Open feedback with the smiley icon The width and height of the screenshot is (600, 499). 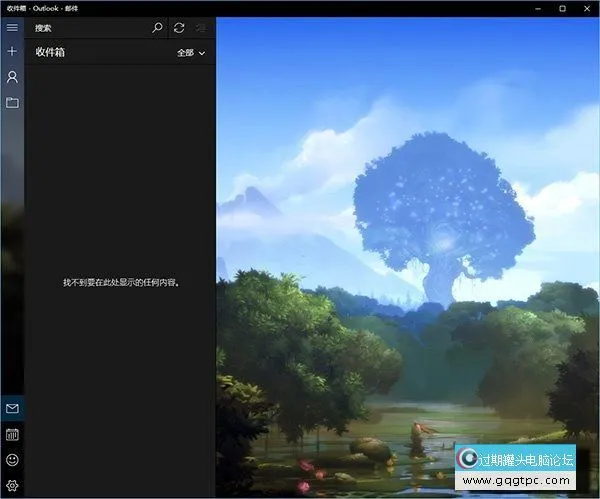tap(12, 461)
